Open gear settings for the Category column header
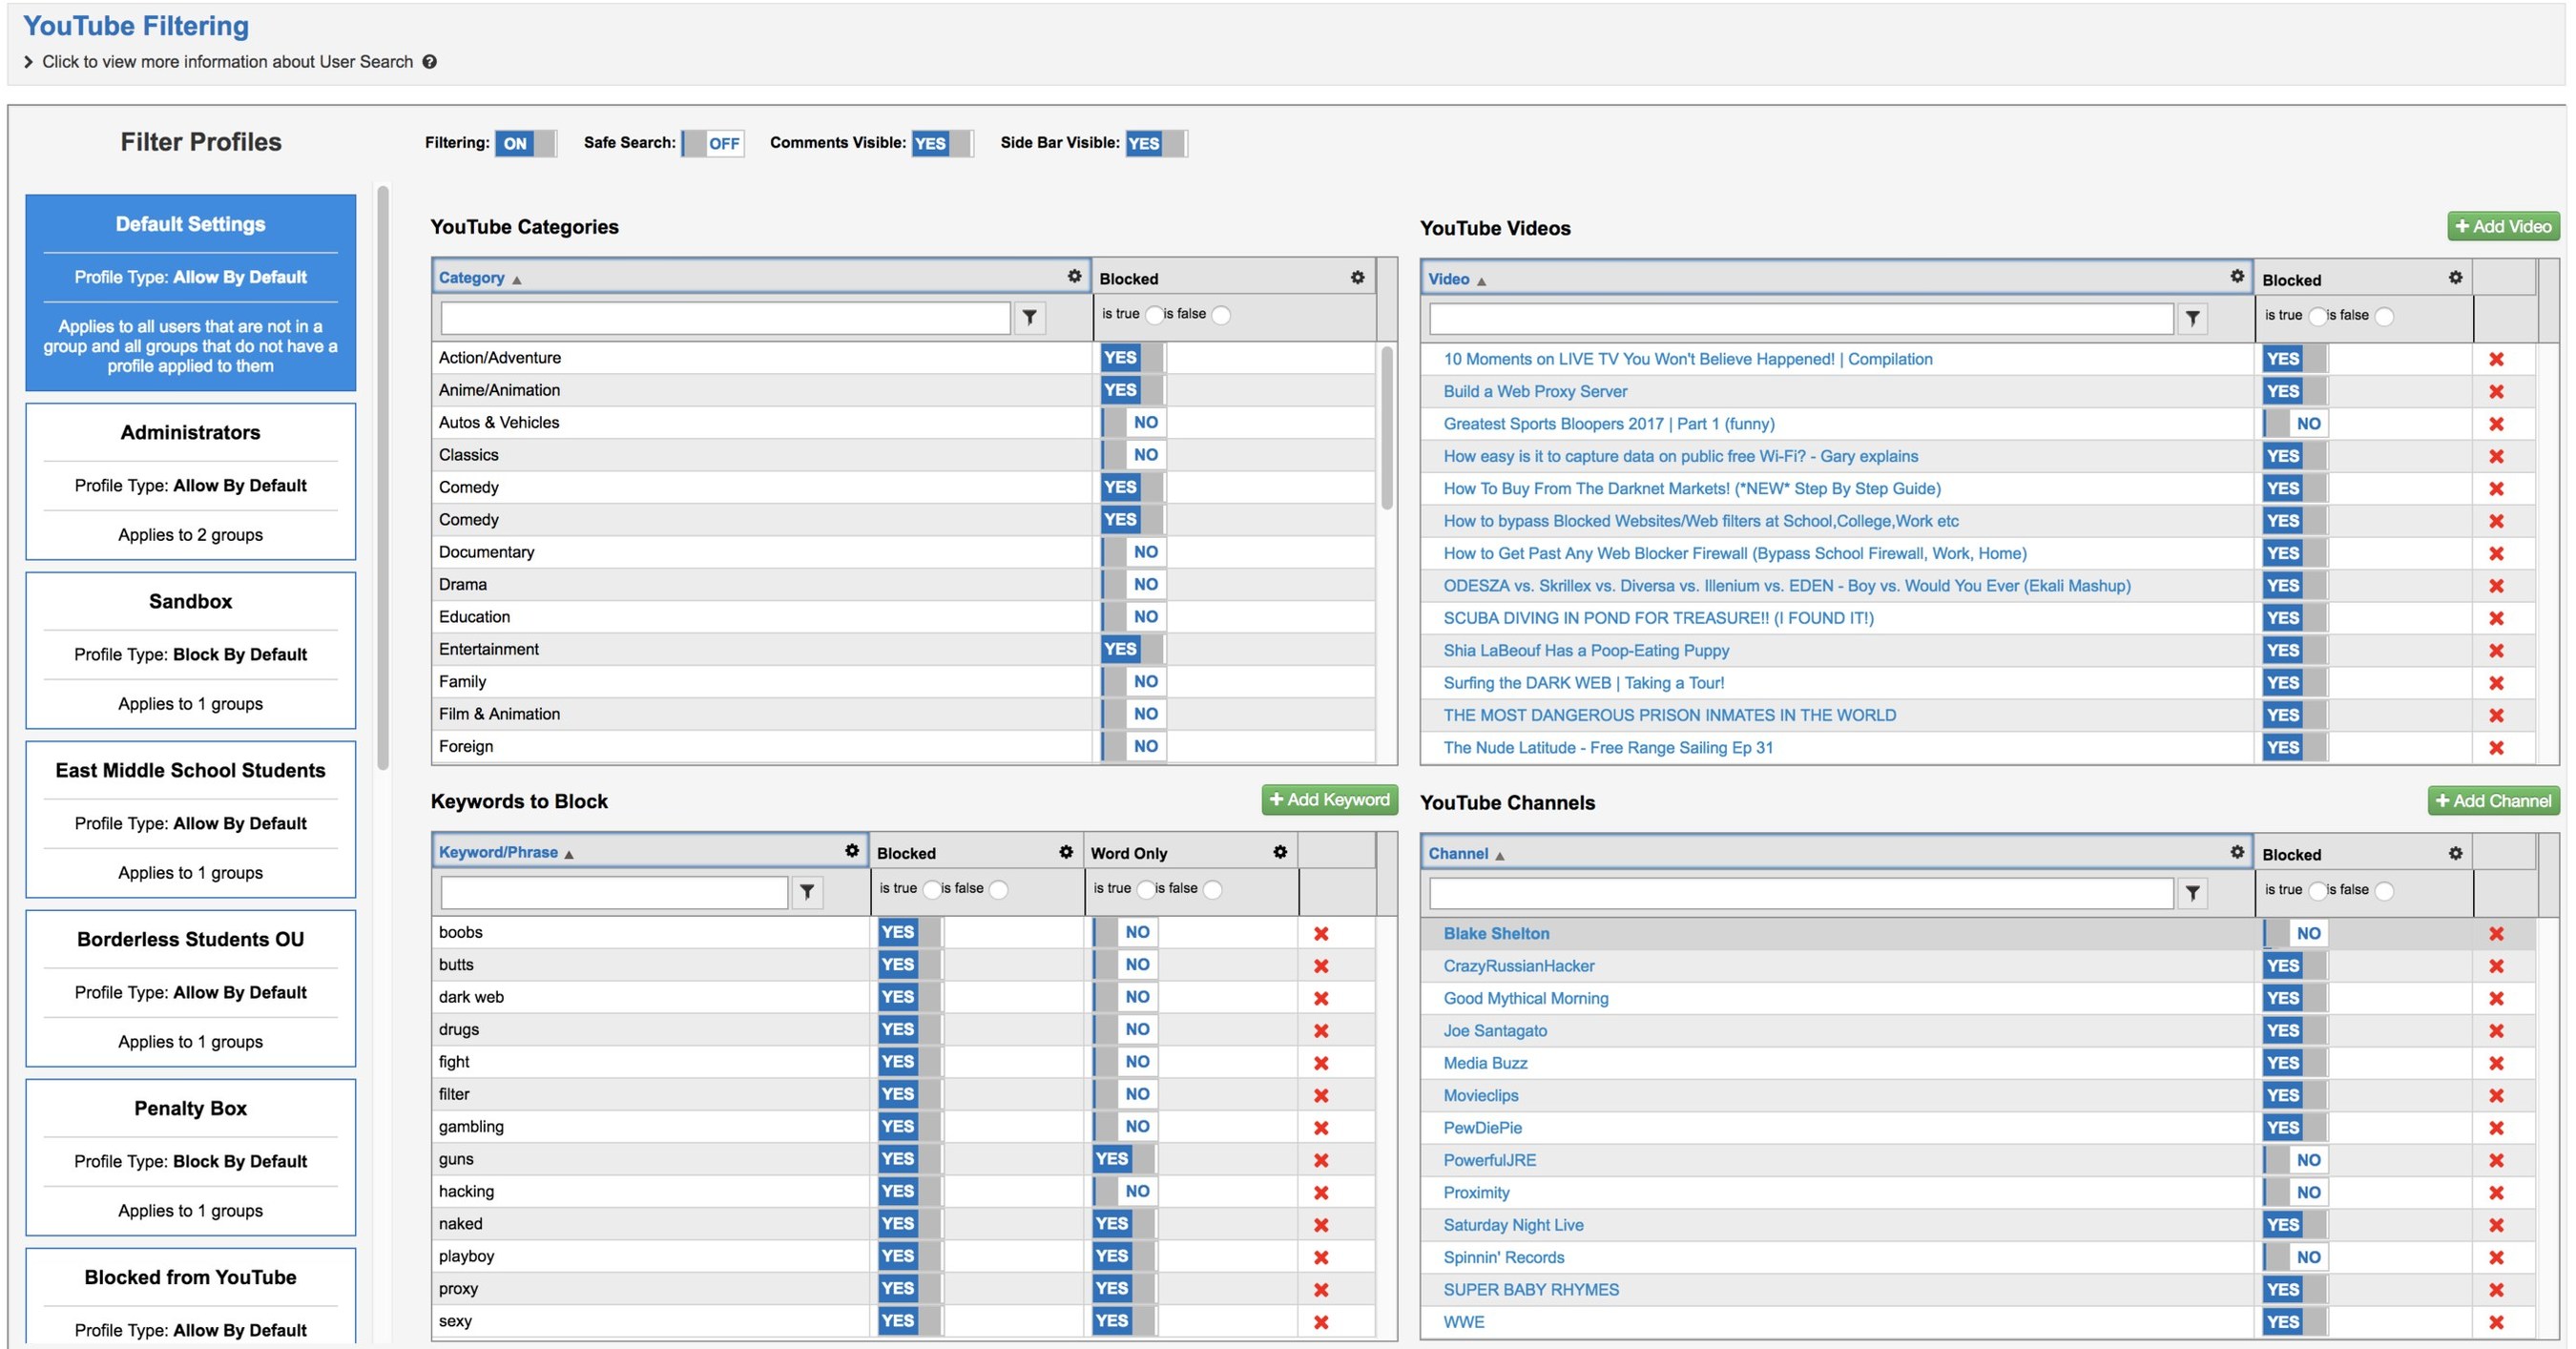The image size is (2576, 1349). click(x=1074, y=276)
